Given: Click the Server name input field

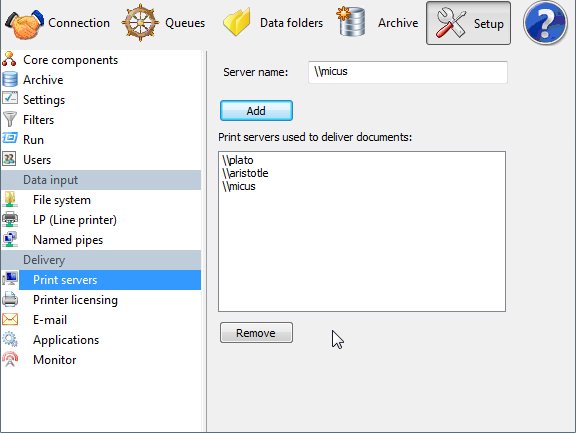Looking at the screenshot, I should point(408,72).
